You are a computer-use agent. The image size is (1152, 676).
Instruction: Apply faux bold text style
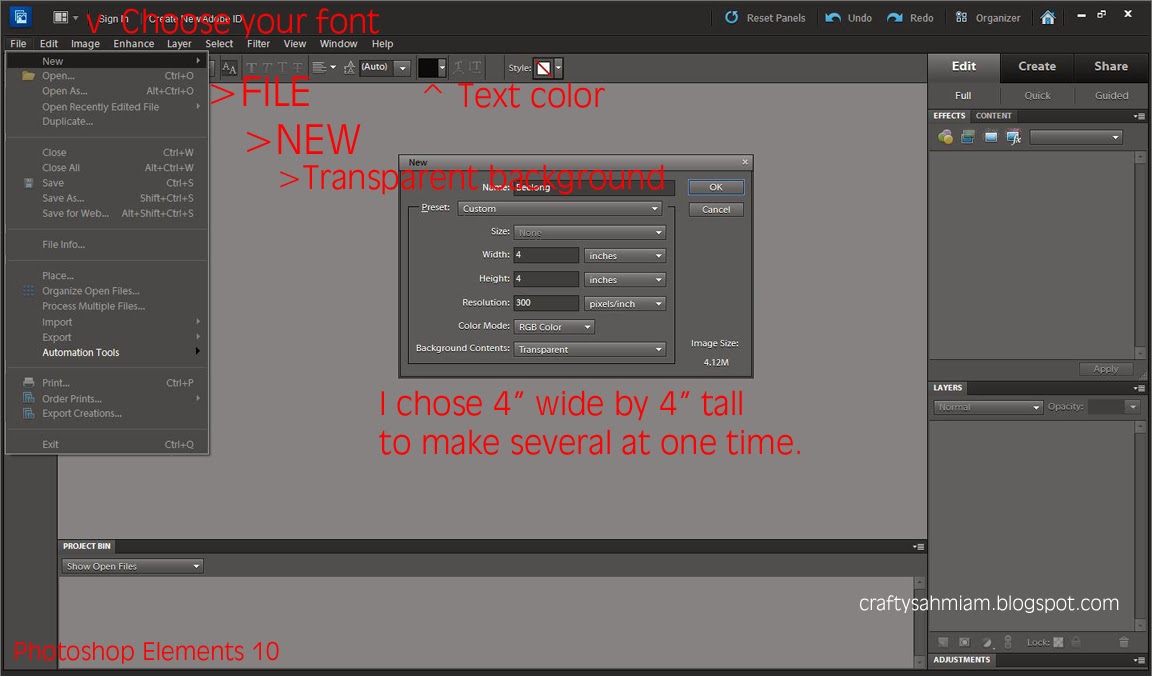(252, 68)
